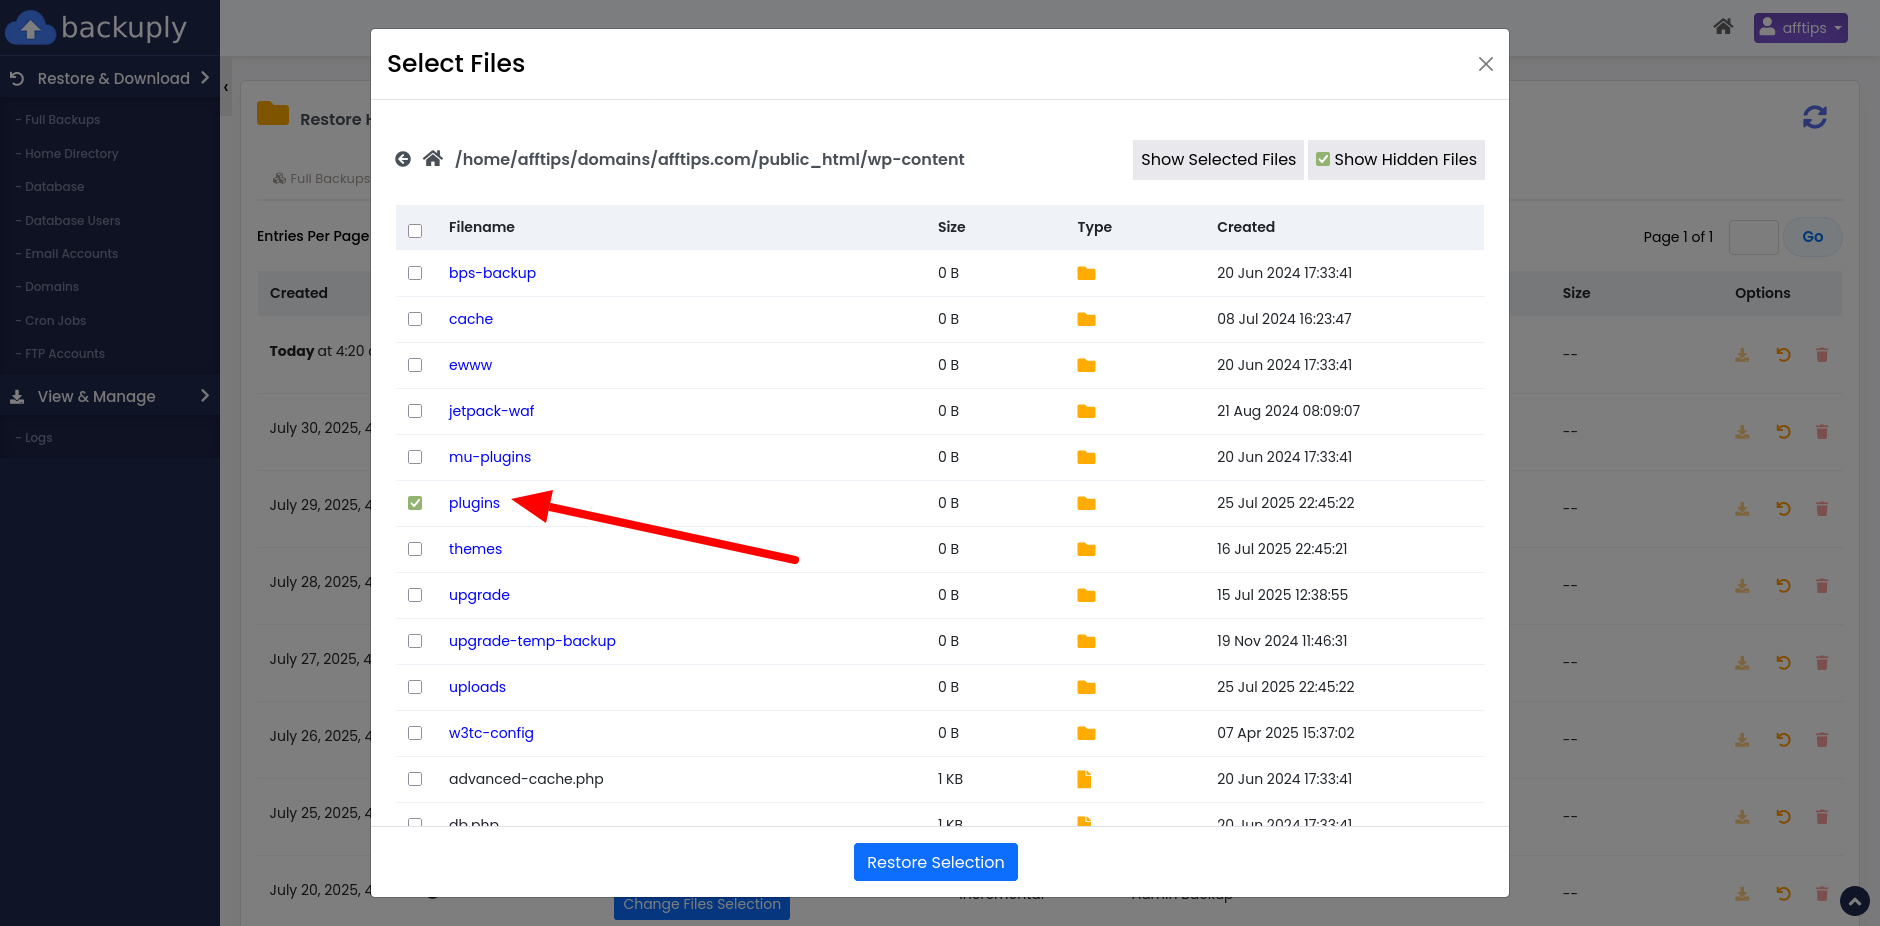Image resolution: width=1880 pixels, height=926 pixels.
Task: Click the Go pagination button
Action: [1813, 237]
